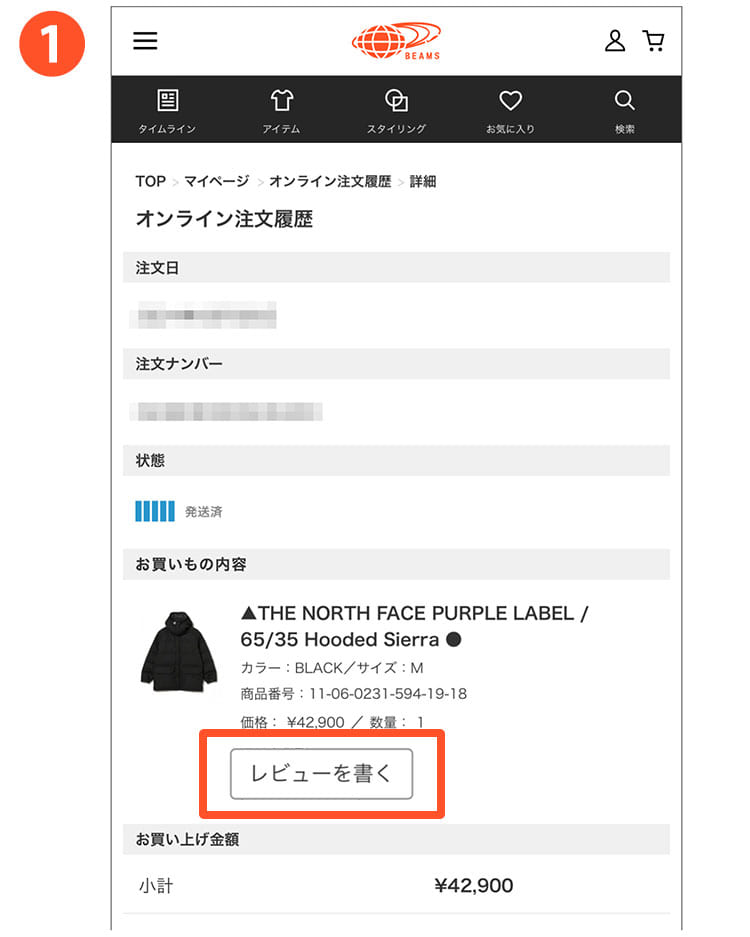Open the hamburger menu

[x=146, y=41]
